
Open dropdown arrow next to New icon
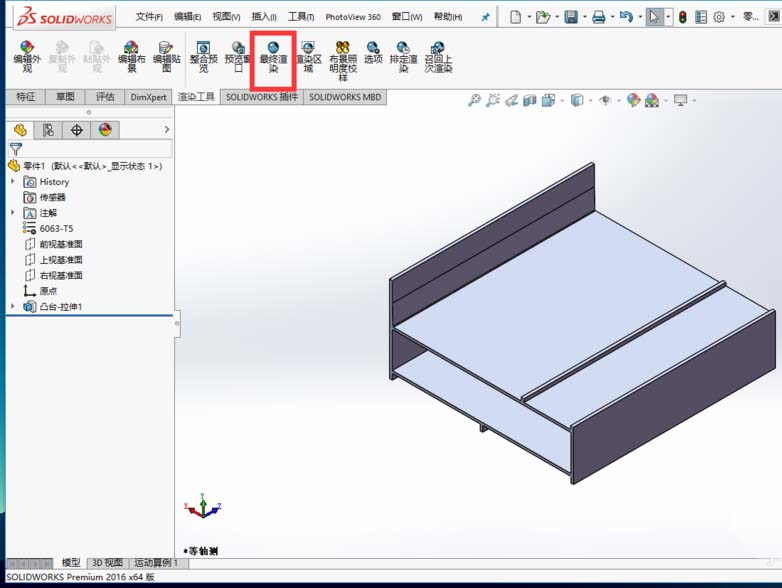point(529,17)
